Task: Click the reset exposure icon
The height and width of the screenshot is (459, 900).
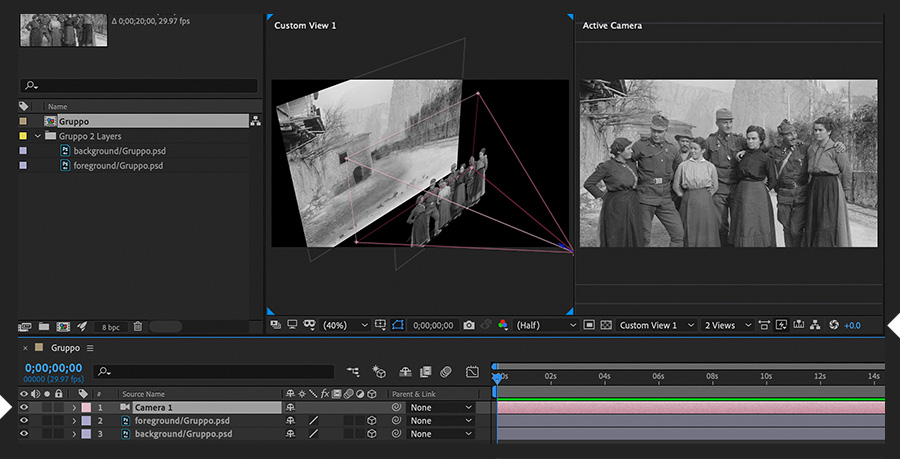Action: click(834, 326)
